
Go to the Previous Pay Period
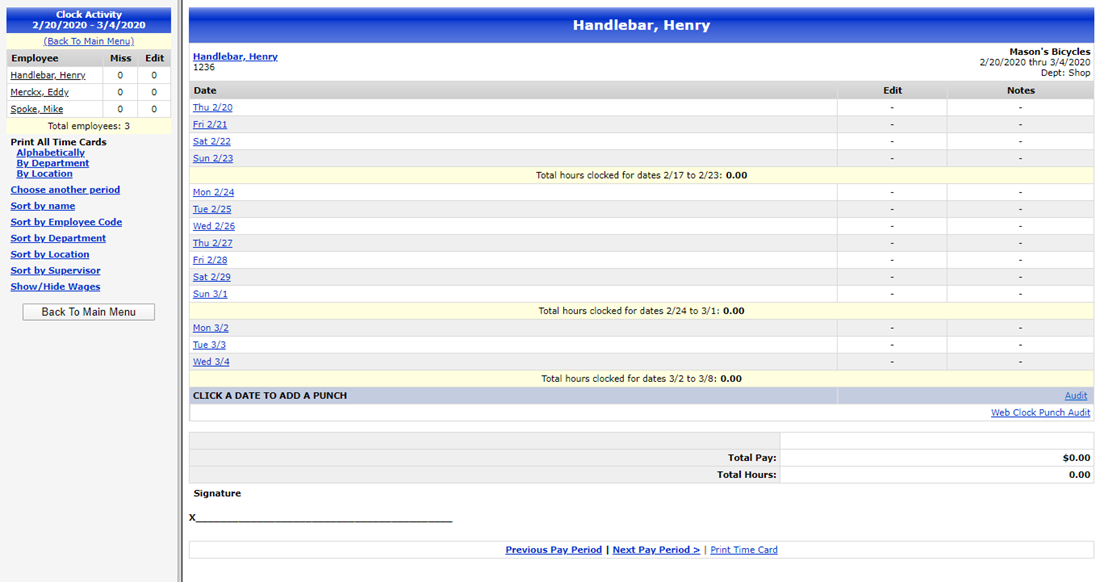[553, 549]
